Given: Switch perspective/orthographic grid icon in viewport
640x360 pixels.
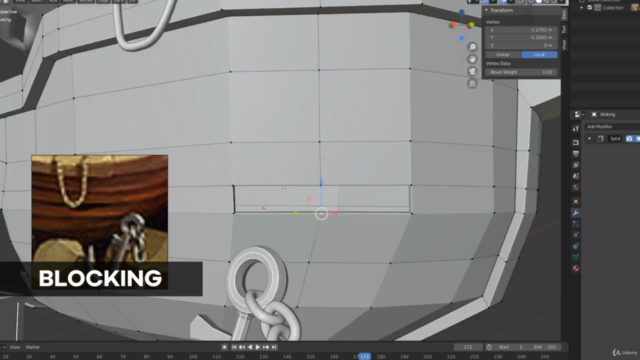Looking at the screenshot, I should coord(472,84).
